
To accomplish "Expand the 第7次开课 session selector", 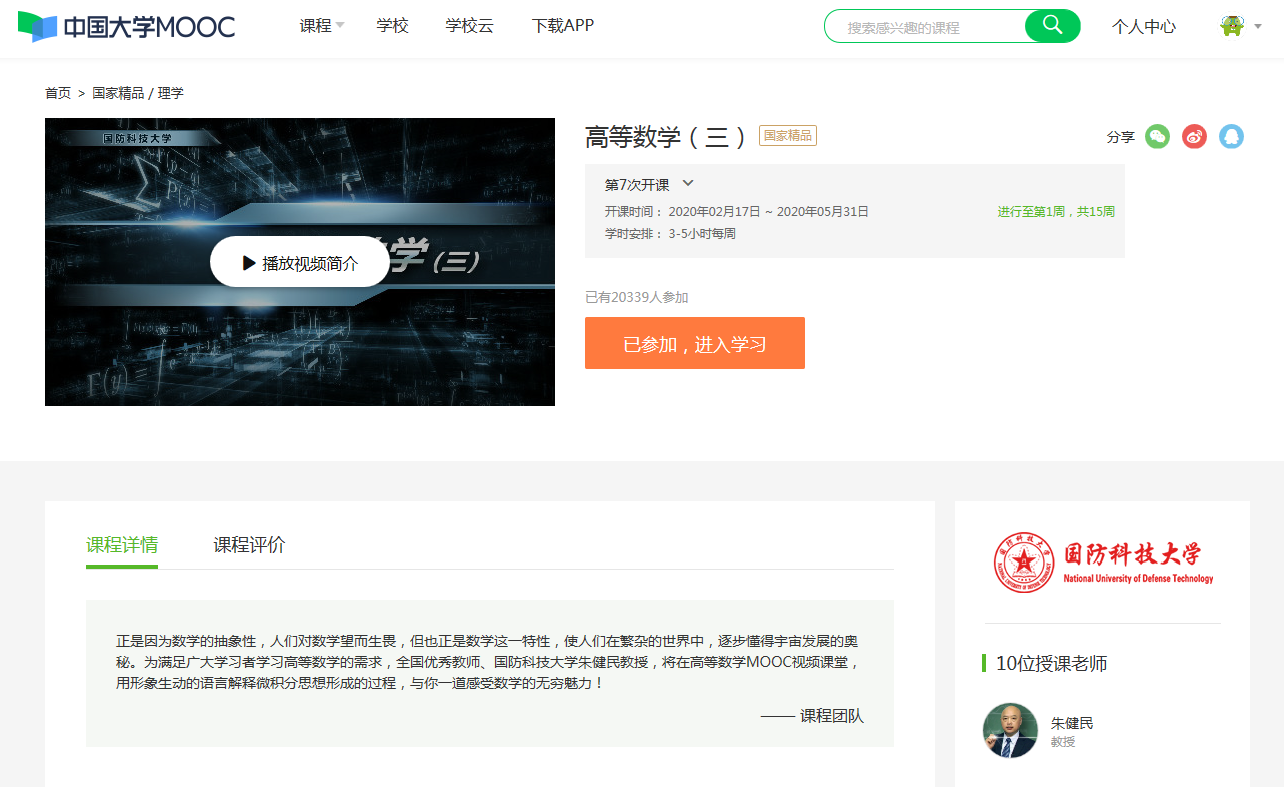I will pos(649,184).
